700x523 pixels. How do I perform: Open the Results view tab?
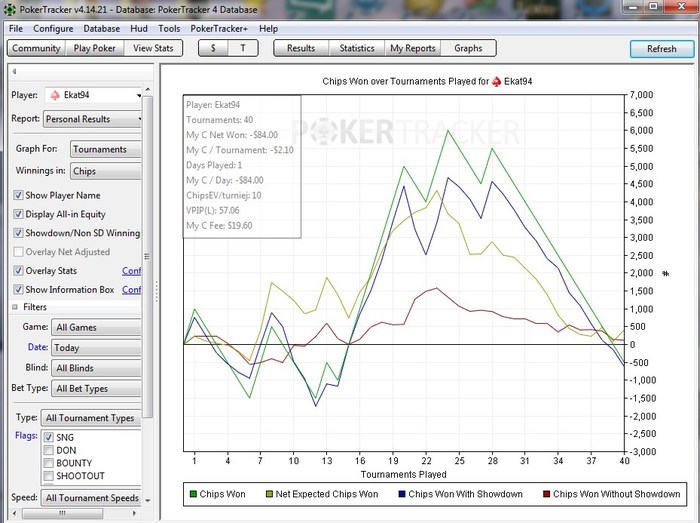click(301, 48)
